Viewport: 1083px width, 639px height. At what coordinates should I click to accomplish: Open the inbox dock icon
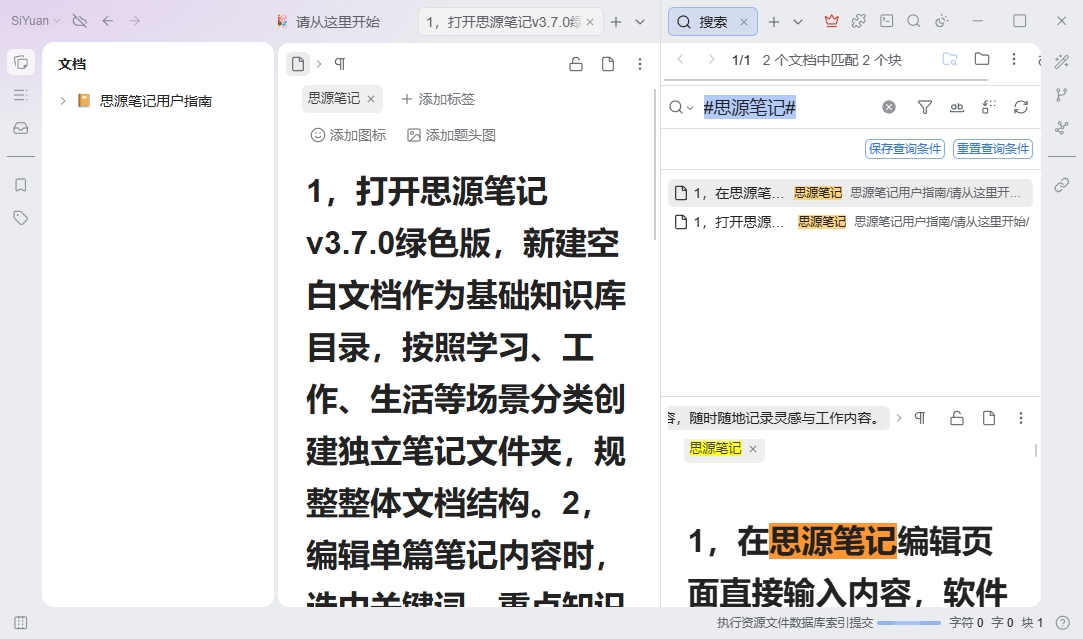click(21, 128)
